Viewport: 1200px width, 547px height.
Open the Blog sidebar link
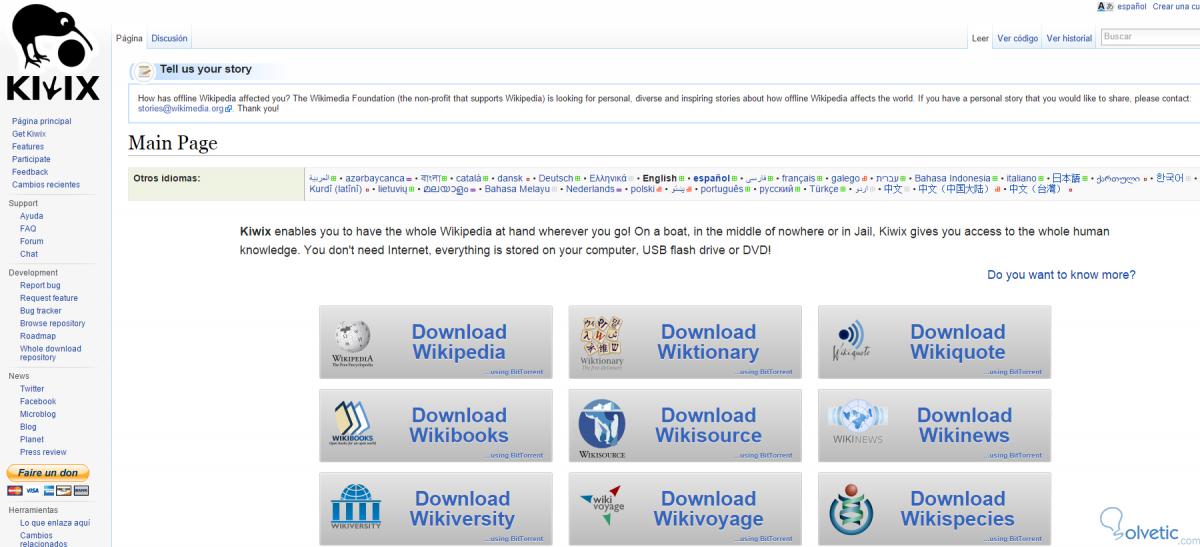[x=28, y=427]
